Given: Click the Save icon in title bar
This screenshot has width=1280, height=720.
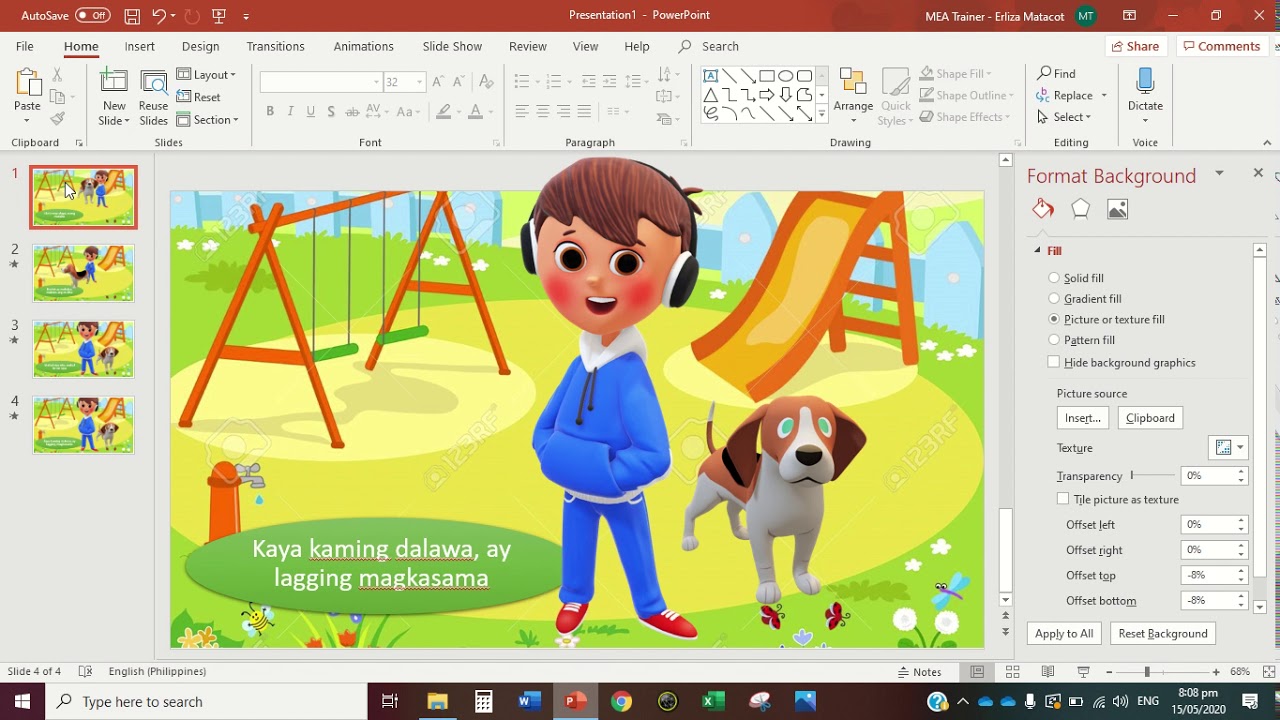Looking at the screenshot, I should [x=132, y=15].
